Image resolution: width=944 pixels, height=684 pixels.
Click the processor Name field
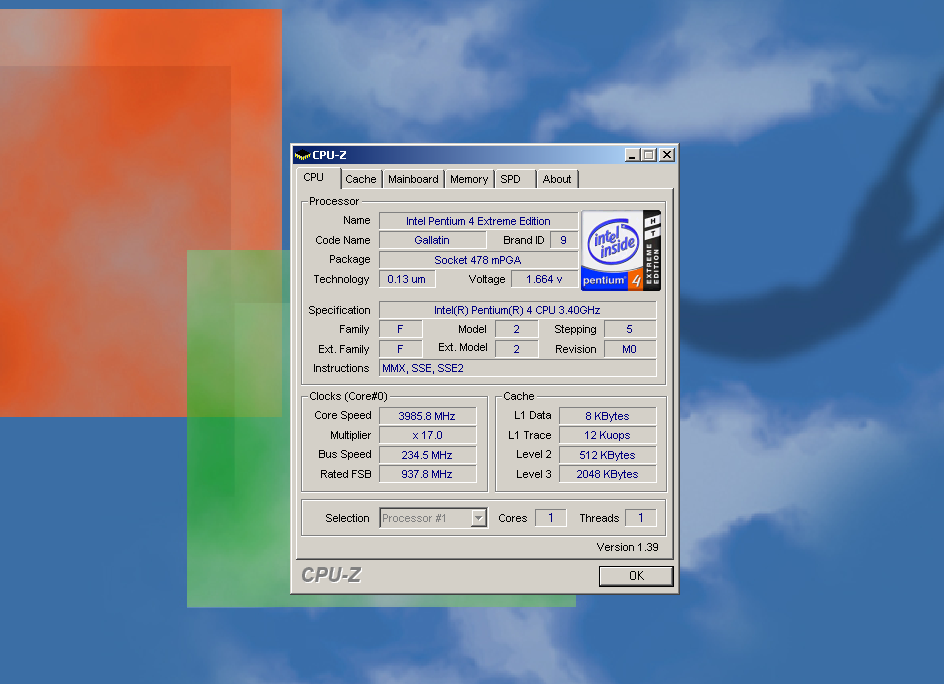click(x=478, y=221)
